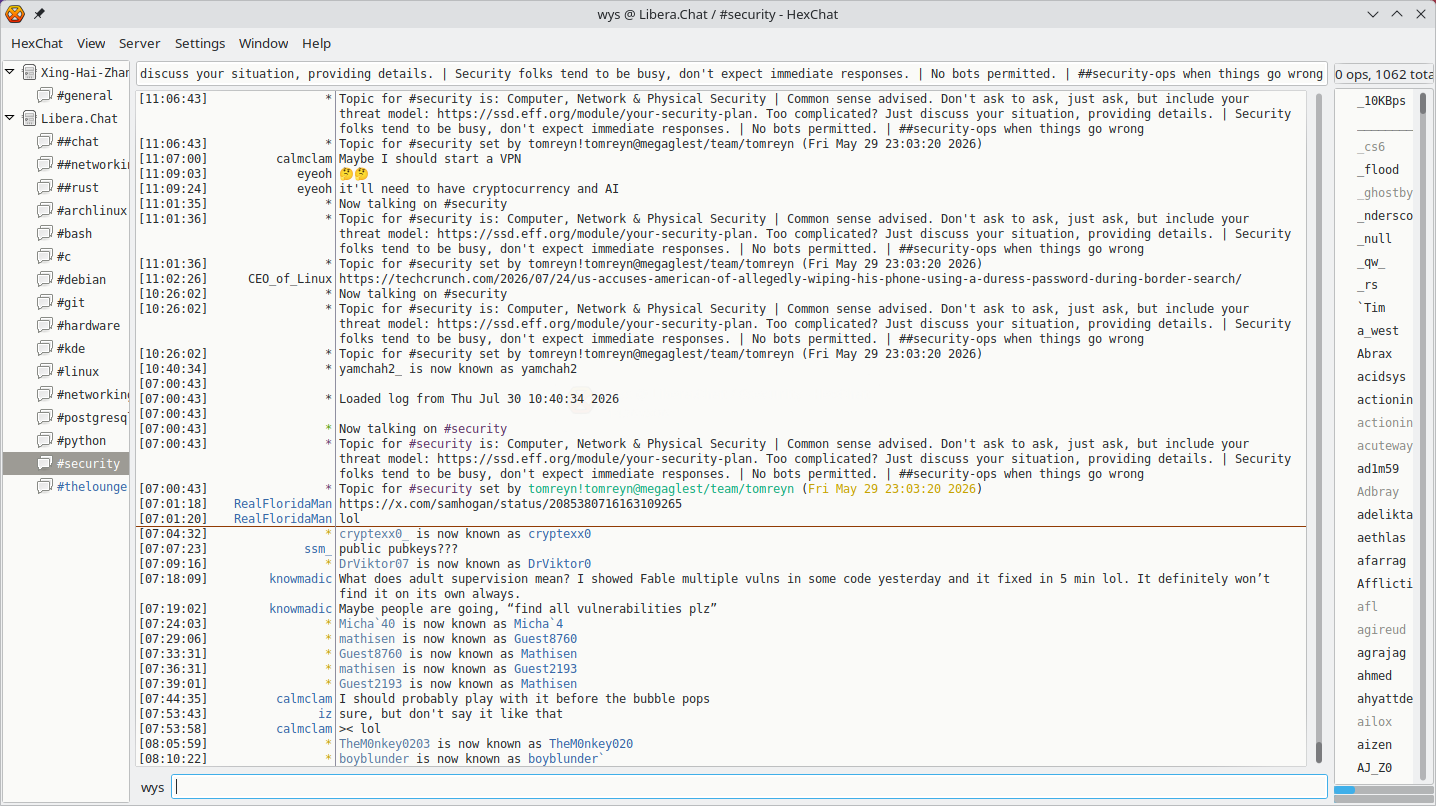
Task: Select user _10KBps in the user list
Action: point(1381,101)
